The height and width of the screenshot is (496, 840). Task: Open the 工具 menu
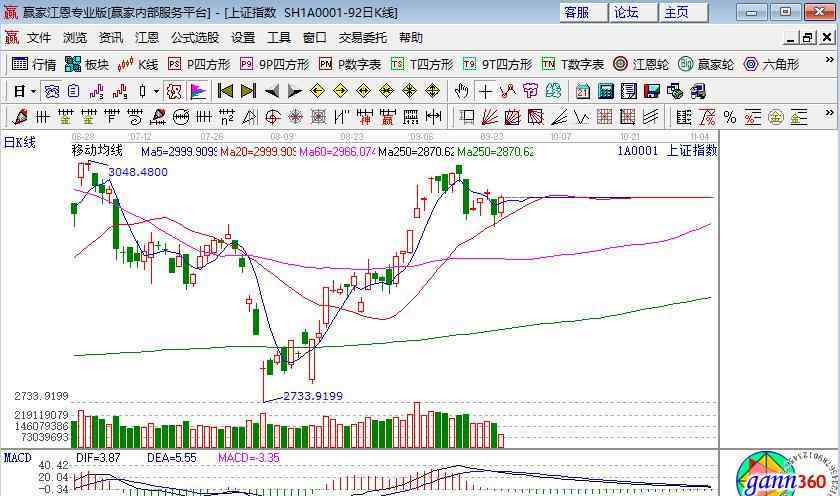(x=279, y=38)
